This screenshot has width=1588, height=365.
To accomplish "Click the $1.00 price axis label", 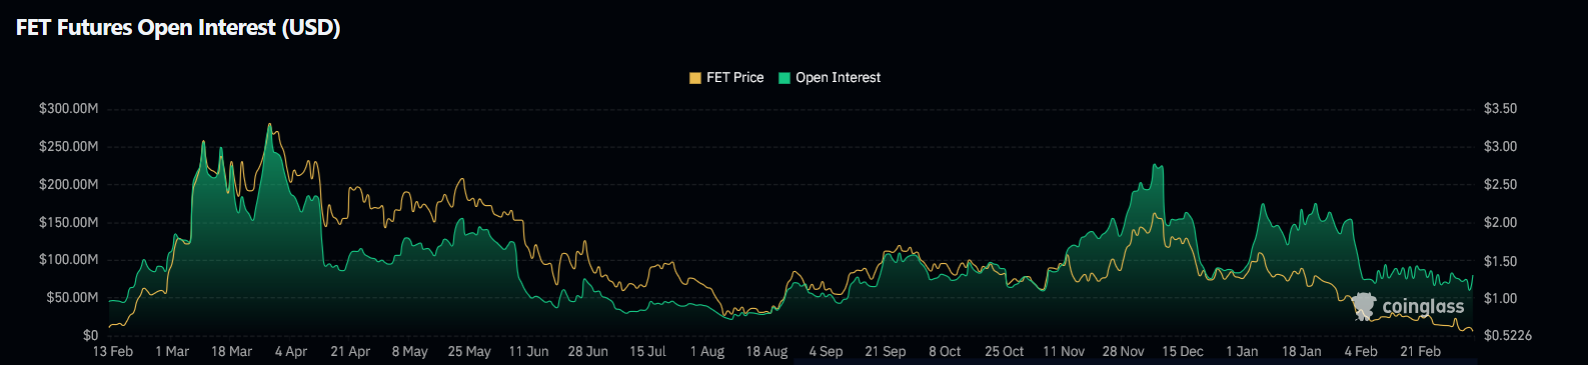I will [1500, 298].
